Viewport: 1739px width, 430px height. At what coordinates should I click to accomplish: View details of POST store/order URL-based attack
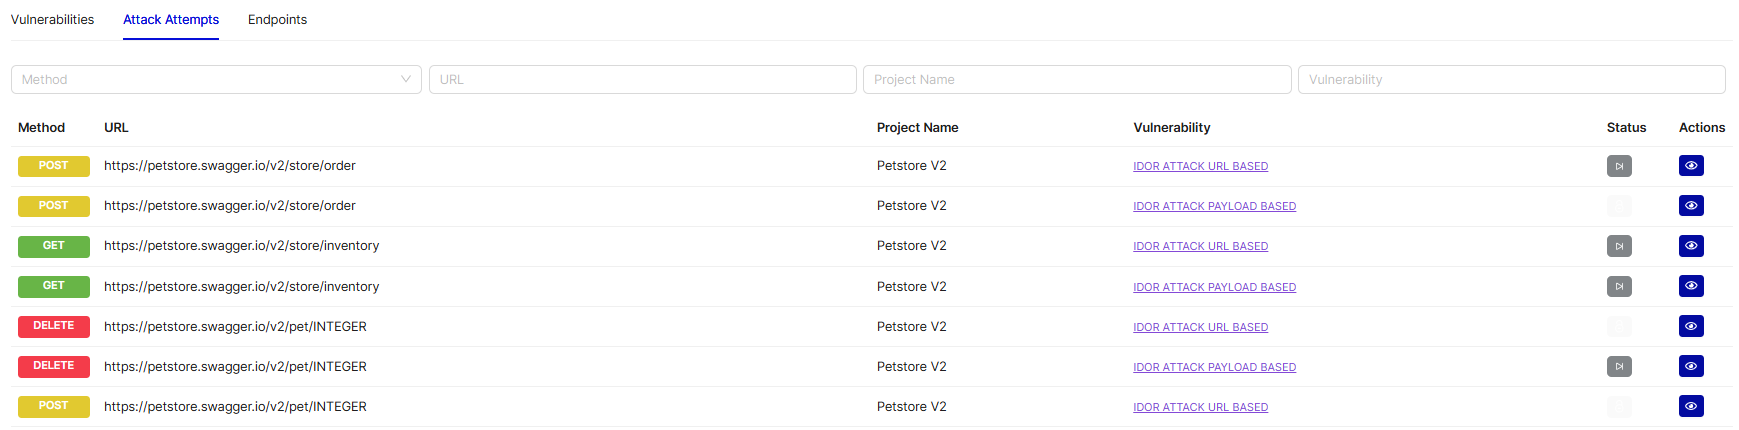click(x=1690, y=166)
